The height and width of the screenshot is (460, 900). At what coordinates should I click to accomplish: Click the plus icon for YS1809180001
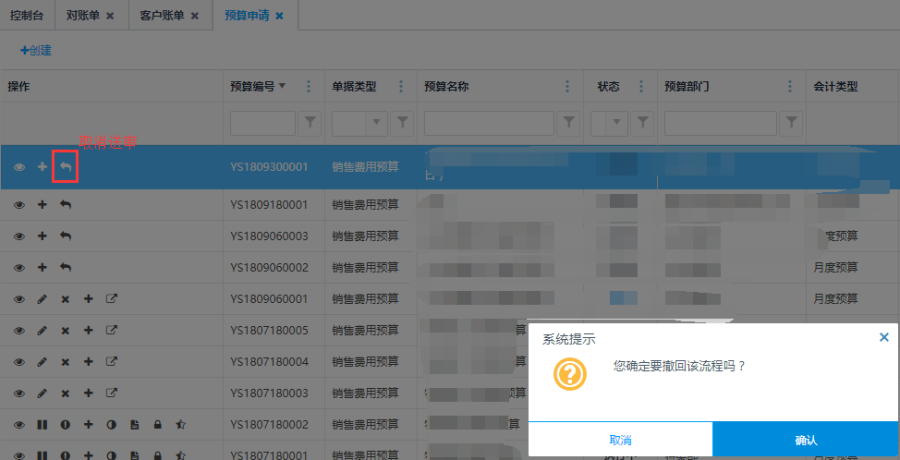tap(42, 205)
